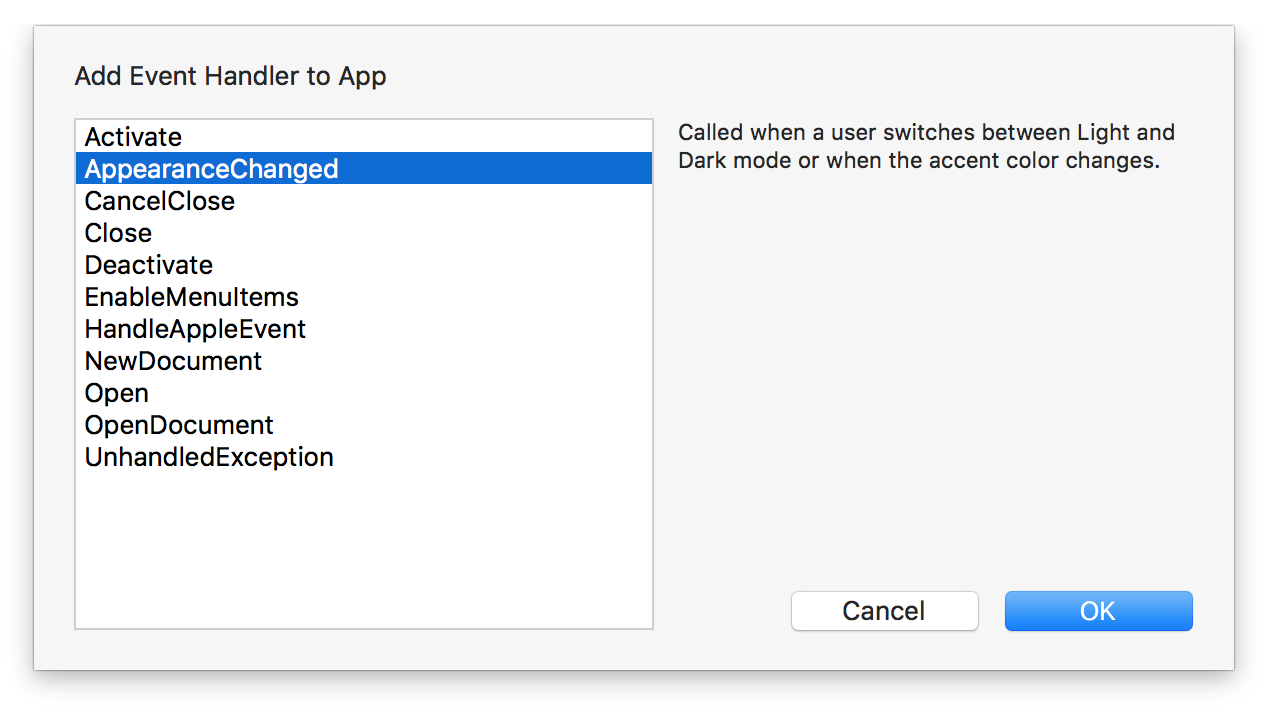Select UnhandledException in the event list

pyautogui.click(x=364, y=456)
